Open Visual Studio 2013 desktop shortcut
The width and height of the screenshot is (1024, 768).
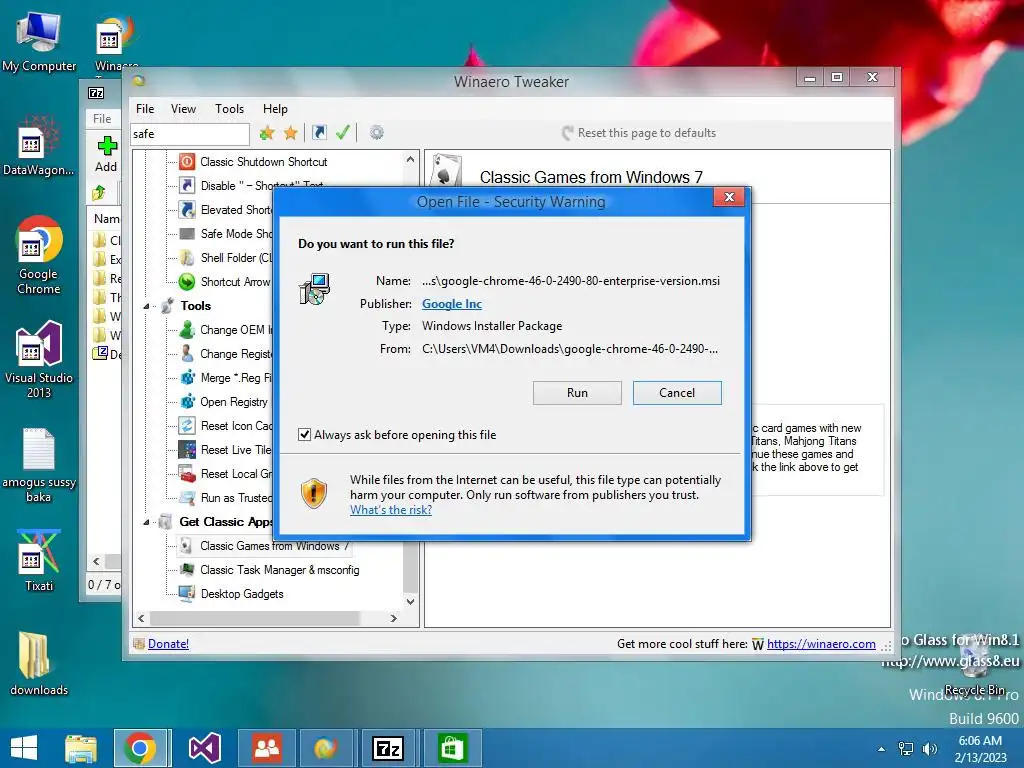39,359
